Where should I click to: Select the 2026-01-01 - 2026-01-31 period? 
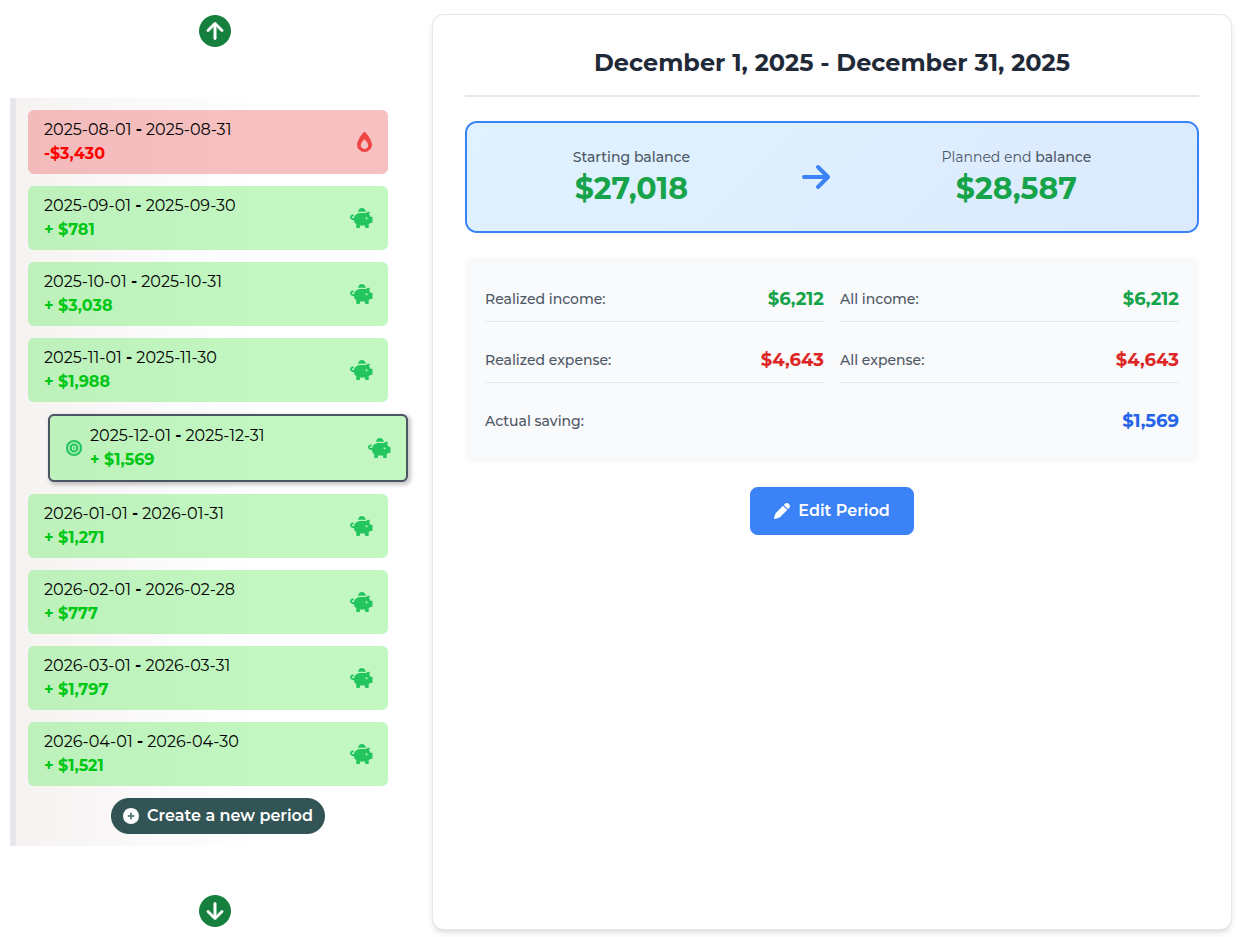(208, 526)
